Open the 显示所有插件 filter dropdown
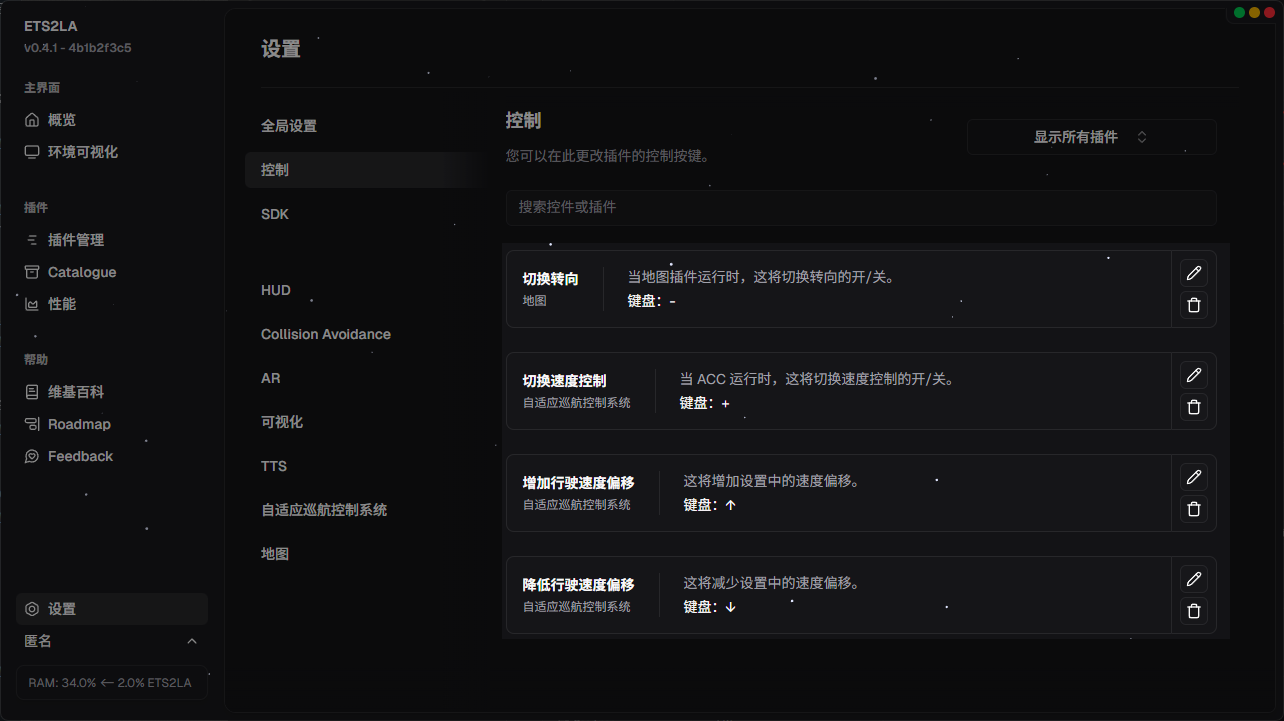Image resolution: width=1284 pixels, height=721 pixels. (x=1091, y=137)
